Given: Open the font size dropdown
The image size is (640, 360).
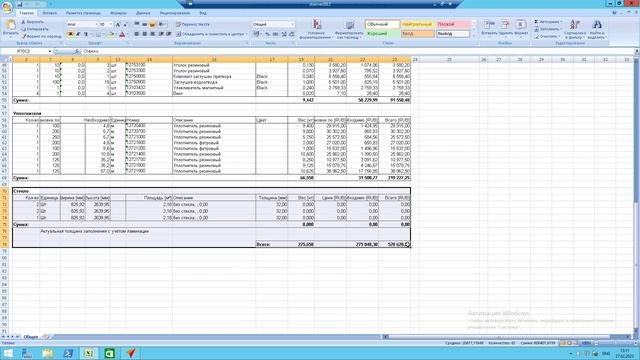Looking at the screenshot, I should pyautogui.click(x=111, y=24).
